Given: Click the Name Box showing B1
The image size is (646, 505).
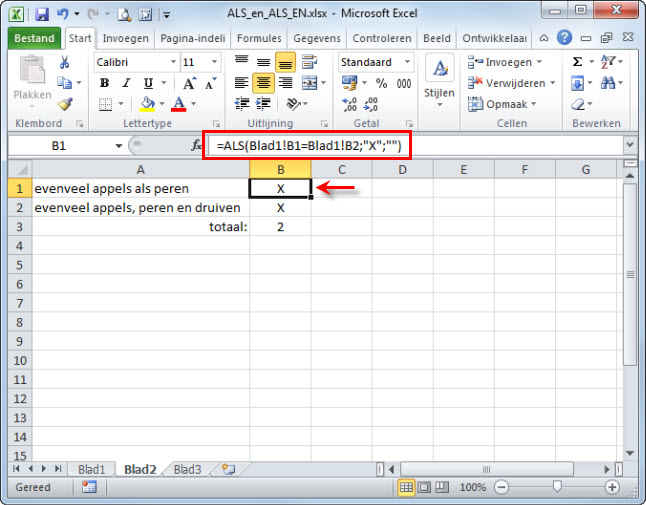Looking at the screenshot, I should 66,146.
